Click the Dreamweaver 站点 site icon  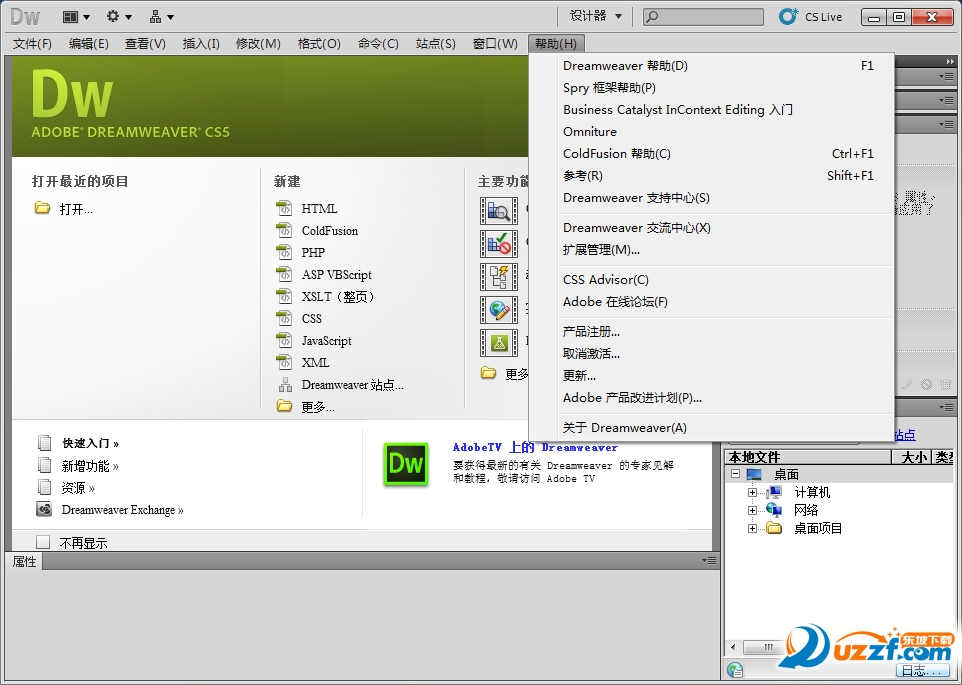pos(285,385)
